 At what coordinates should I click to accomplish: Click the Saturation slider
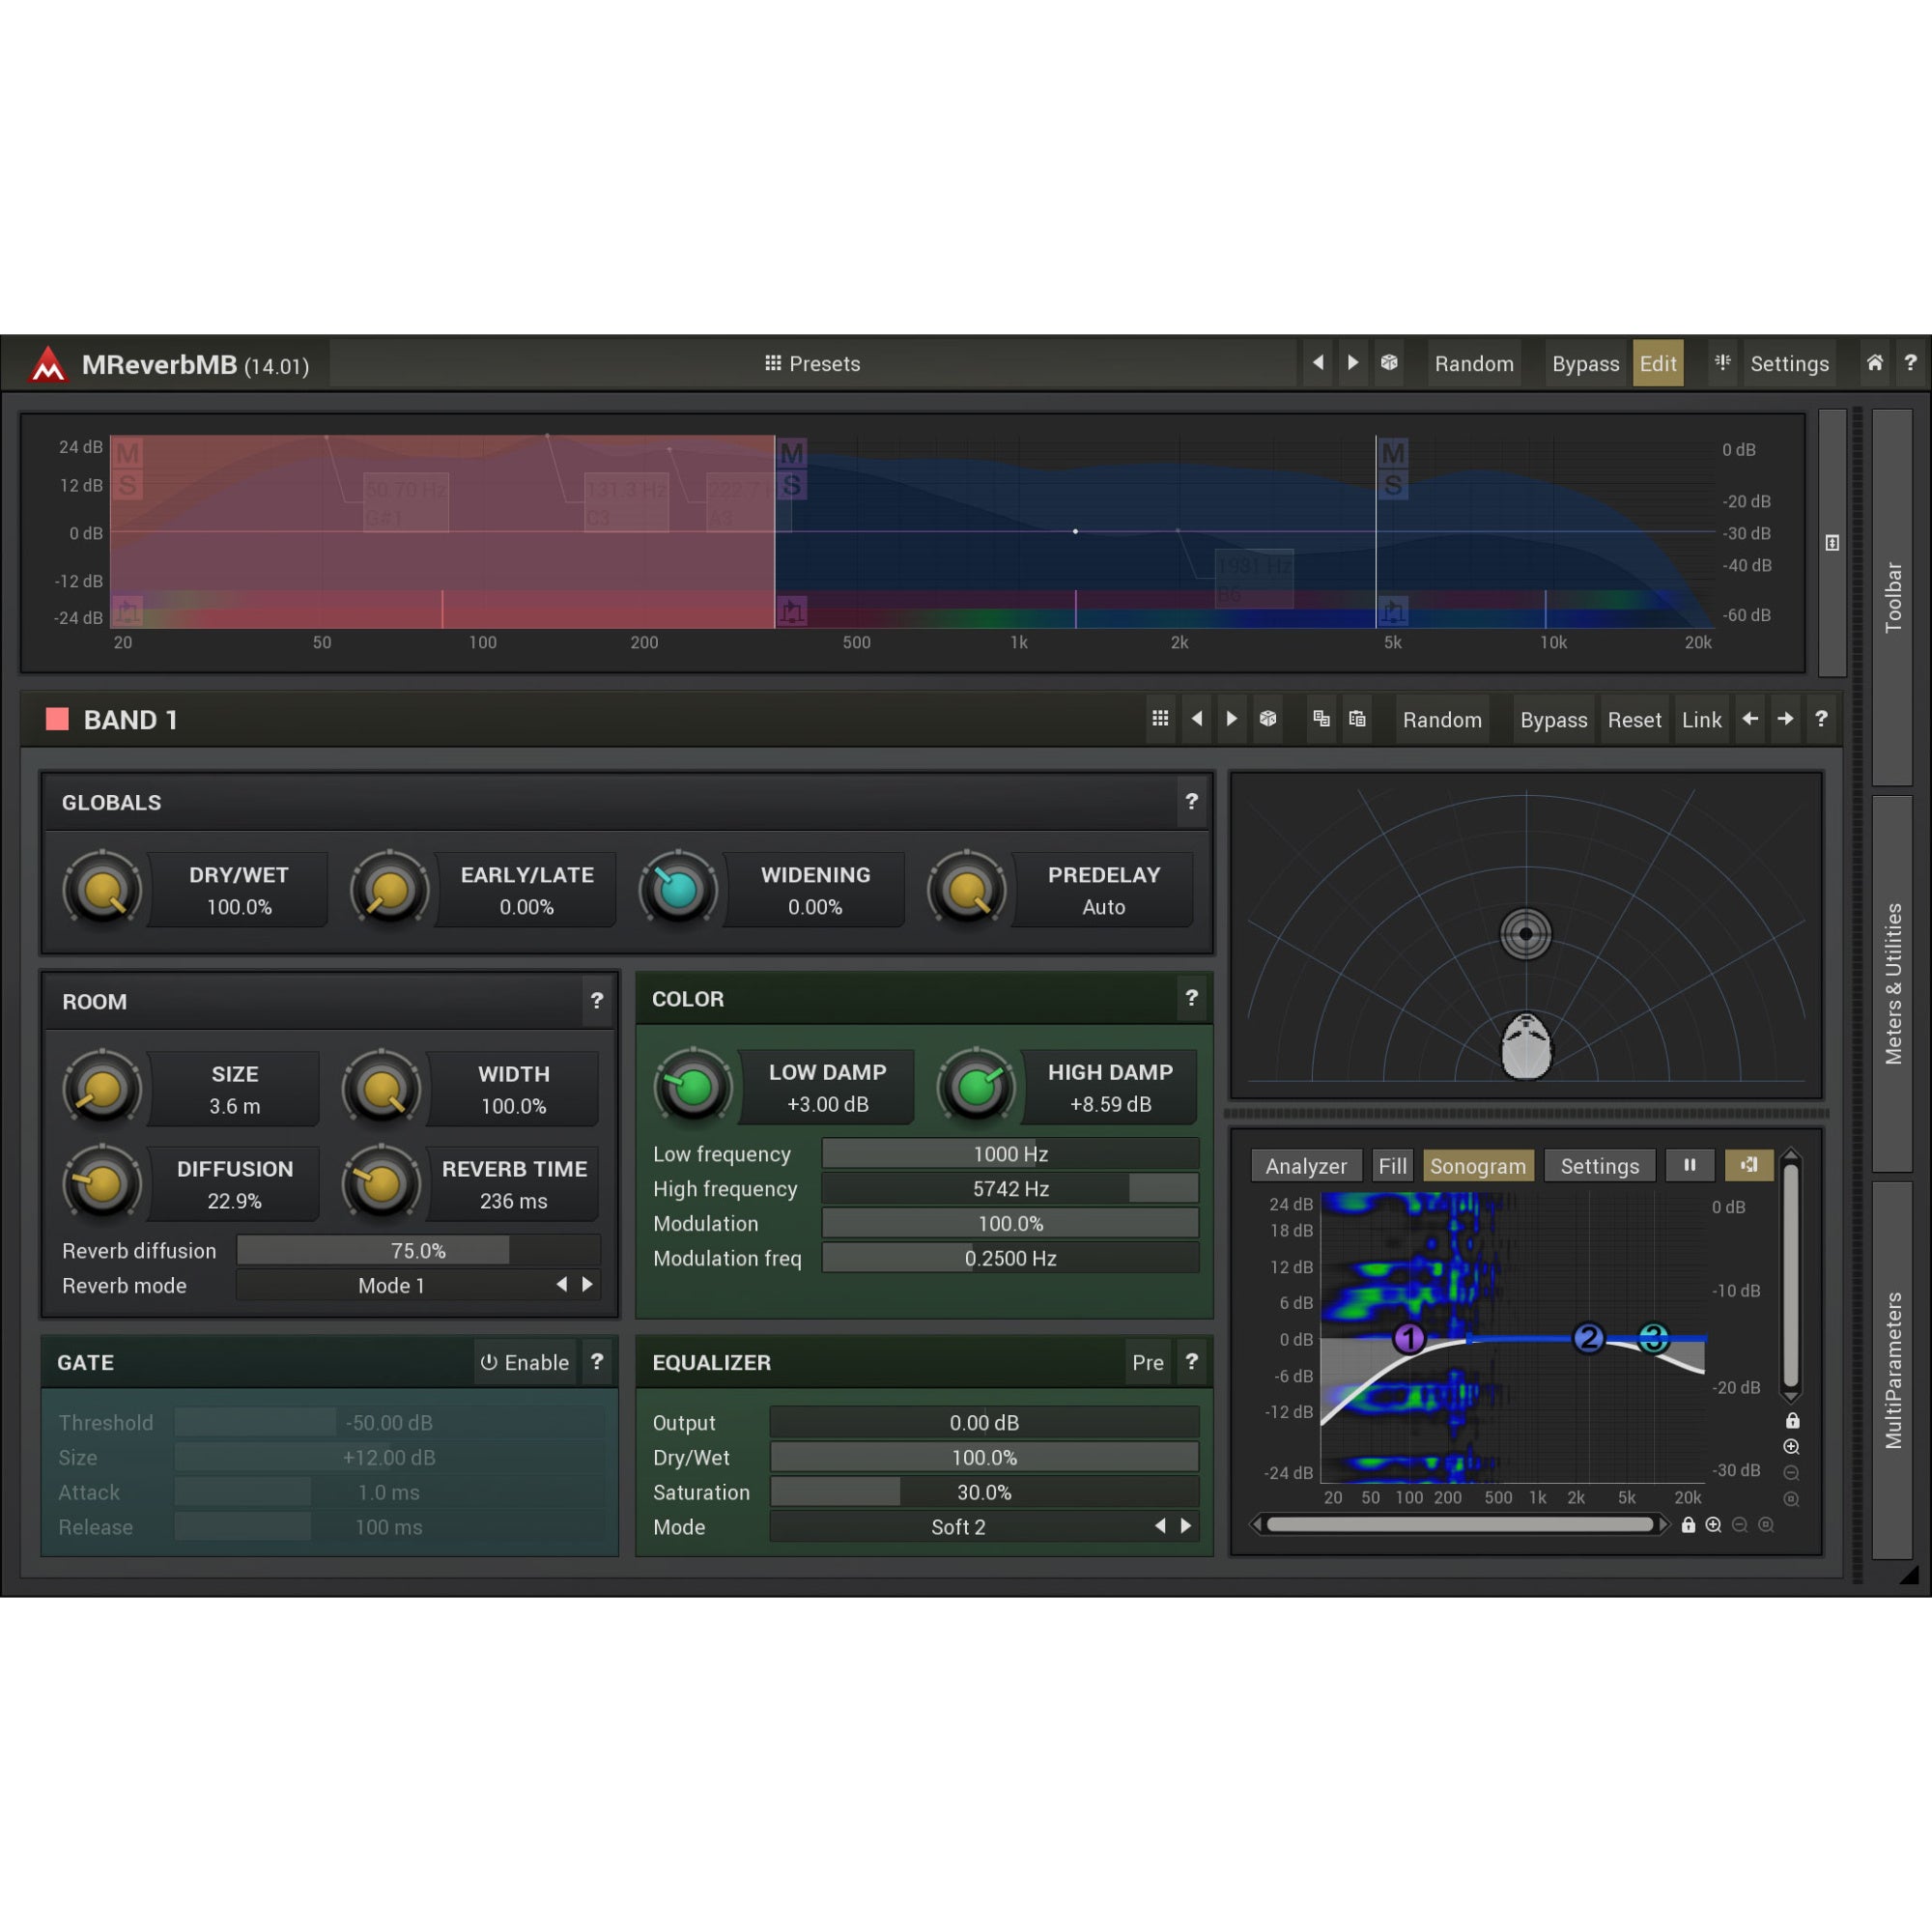(984, 1492)
